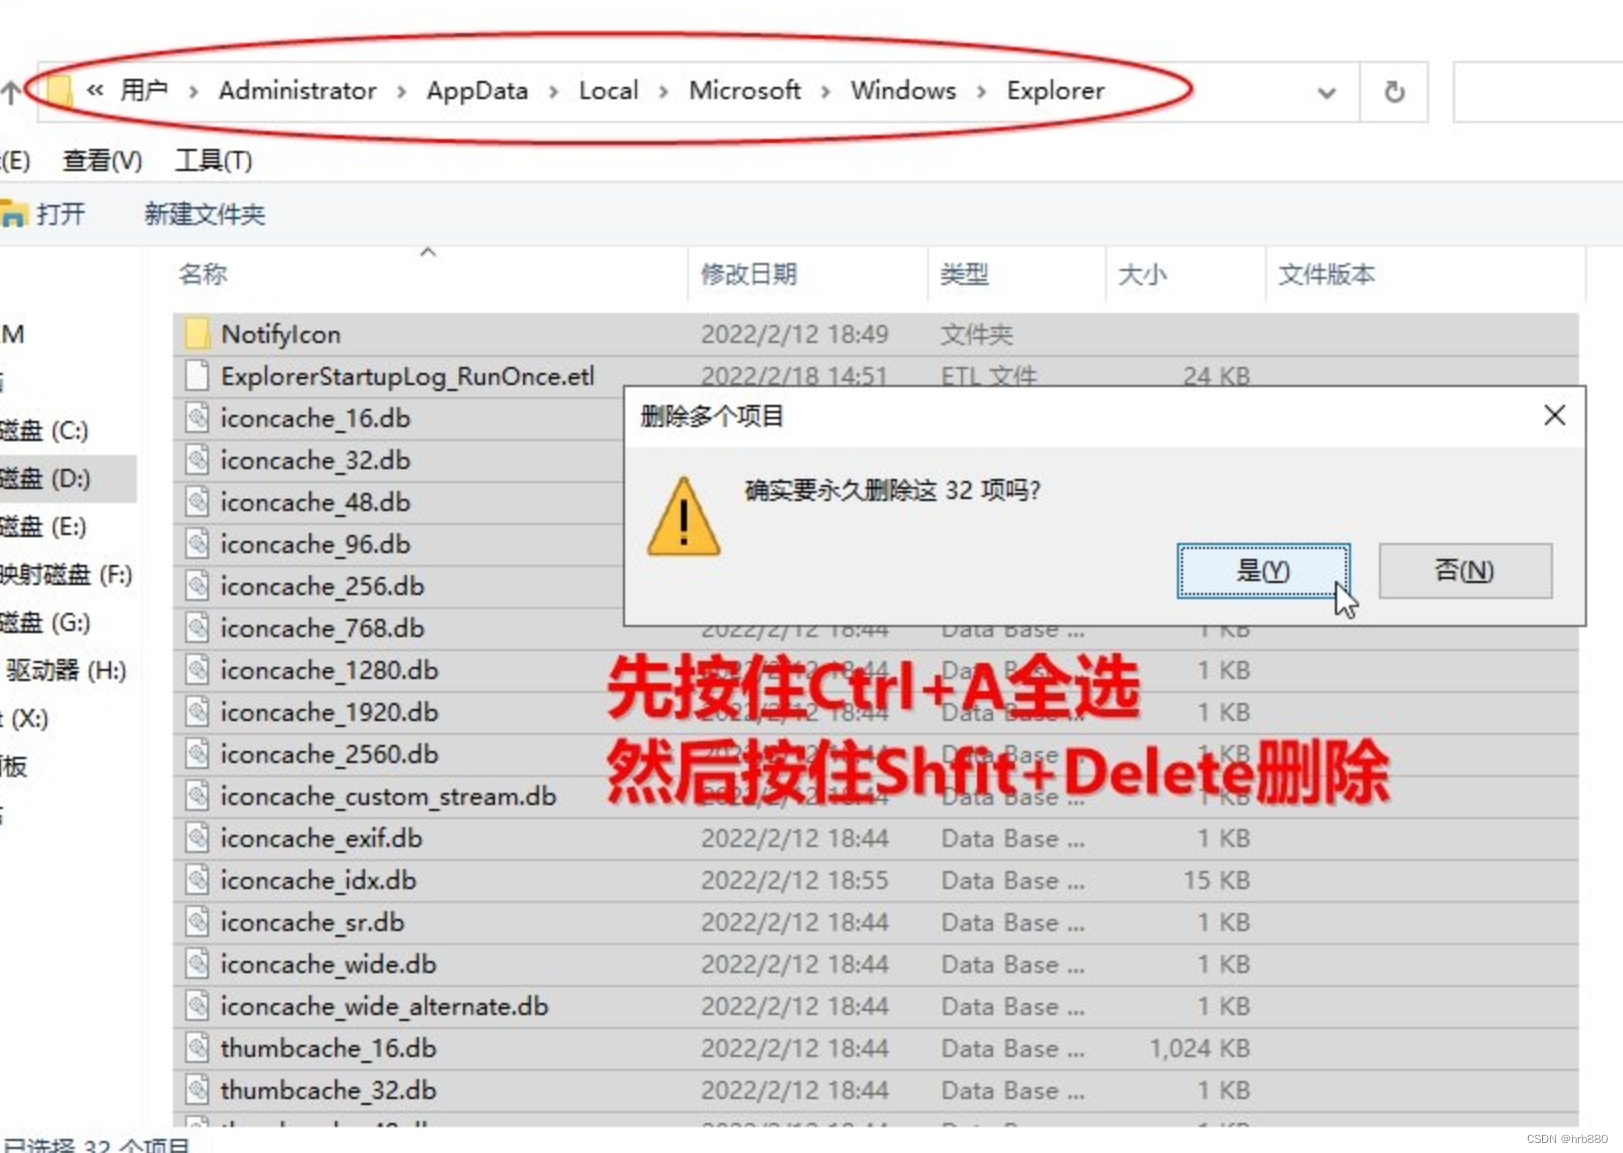Click the iconcache_1280.db file icon
This screenshot has height=1153, width=1623.
click(x=197, y=670)
